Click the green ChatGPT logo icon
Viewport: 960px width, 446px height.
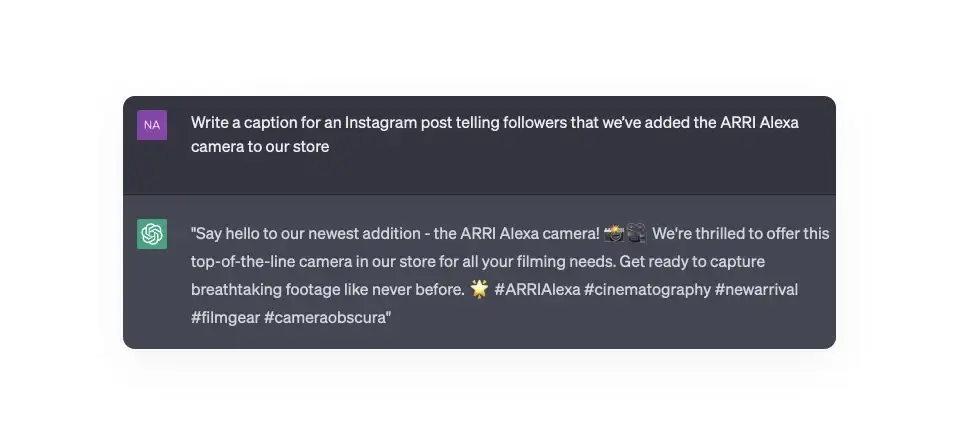pyautogui.click(x=152, y=234)
